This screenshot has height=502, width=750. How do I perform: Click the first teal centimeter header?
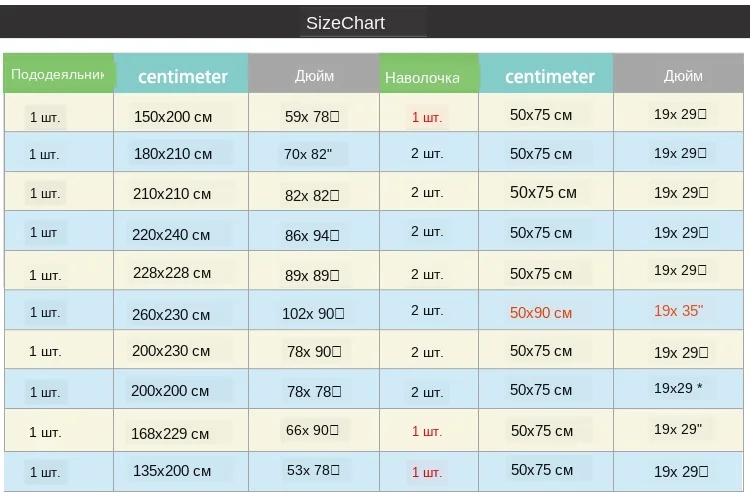tap(181, 73)
